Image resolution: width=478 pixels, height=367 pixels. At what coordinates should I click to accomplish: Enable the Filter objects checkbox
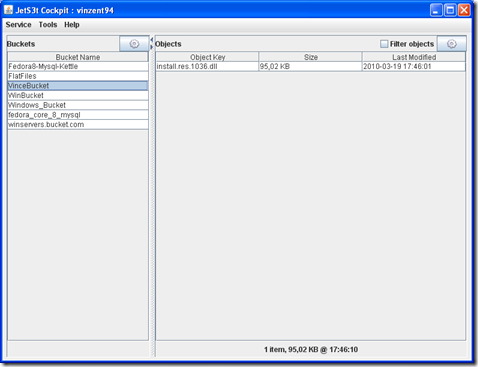coord(384,44)
